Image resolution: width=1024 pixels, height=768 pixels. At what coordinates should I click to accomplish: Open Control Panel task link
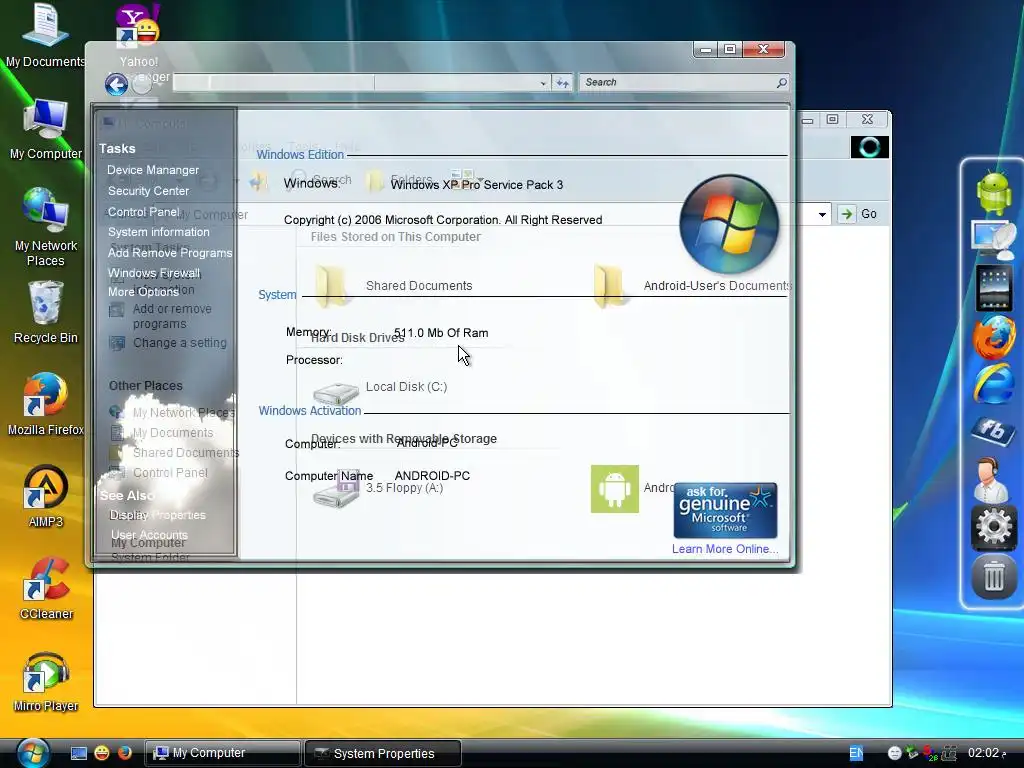click(144, 212)
